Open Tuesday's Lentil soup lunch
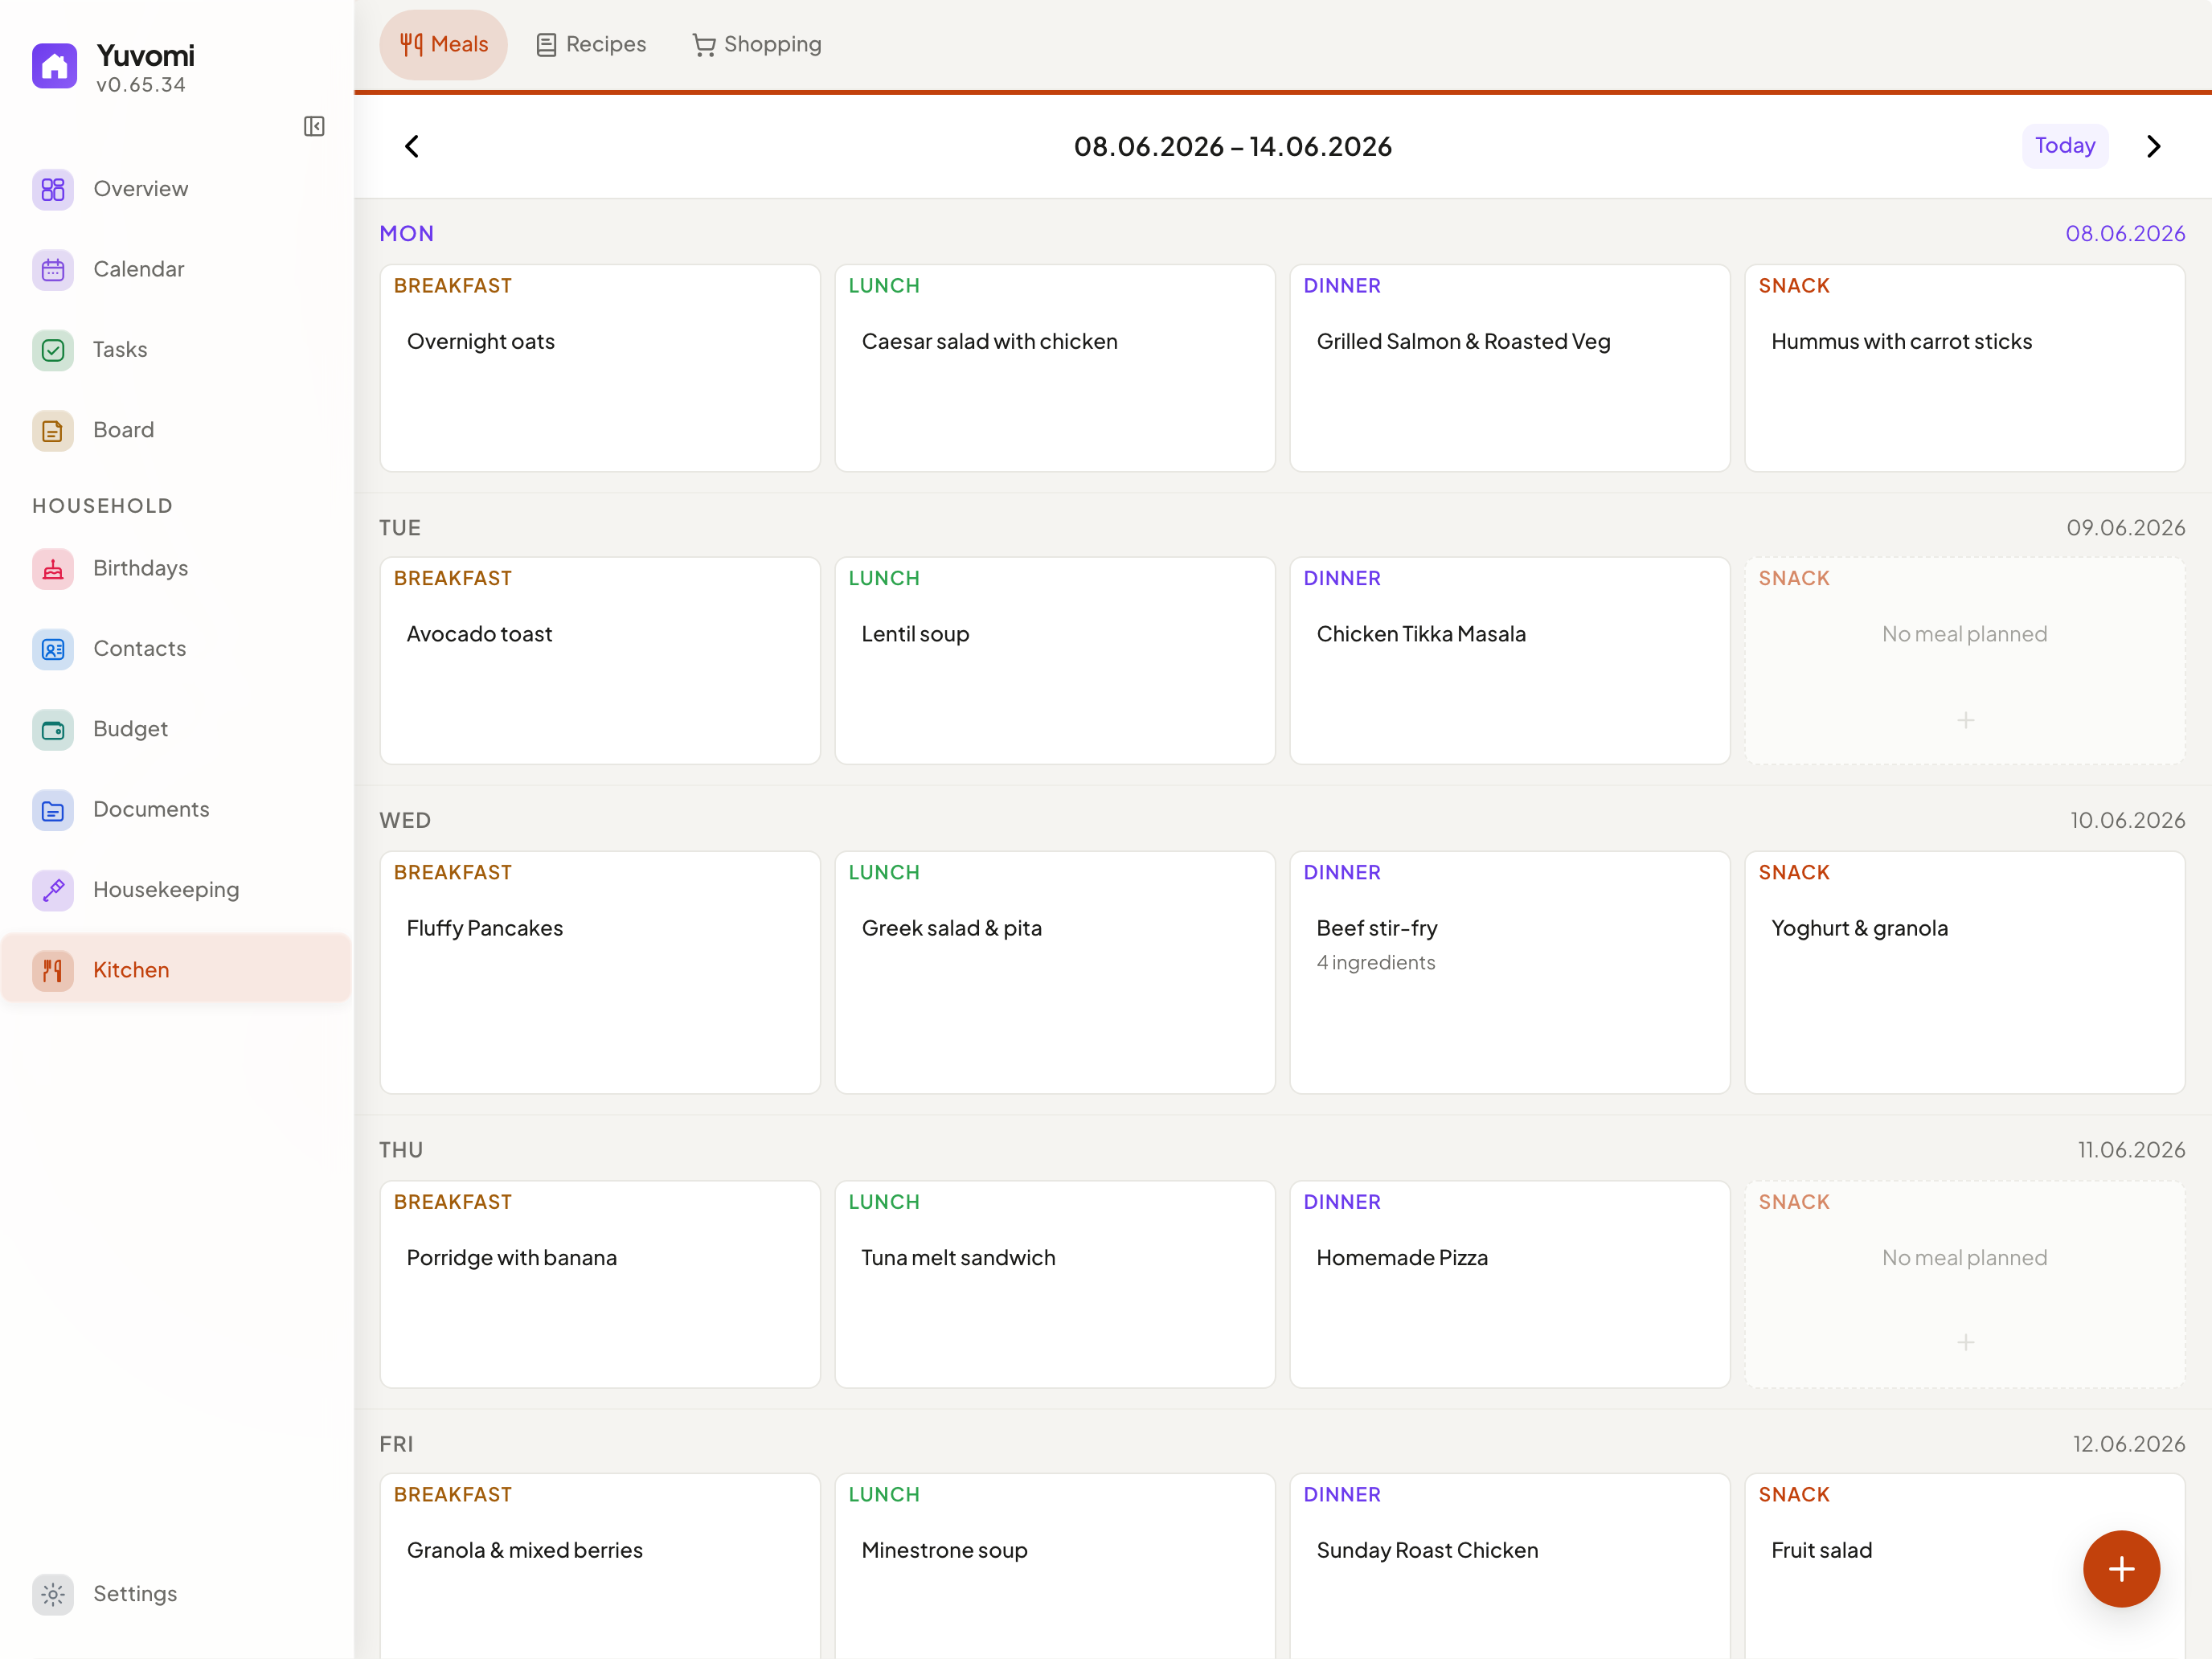The height and width of the screenshot is (1659, 2212). pos(1055,661)
